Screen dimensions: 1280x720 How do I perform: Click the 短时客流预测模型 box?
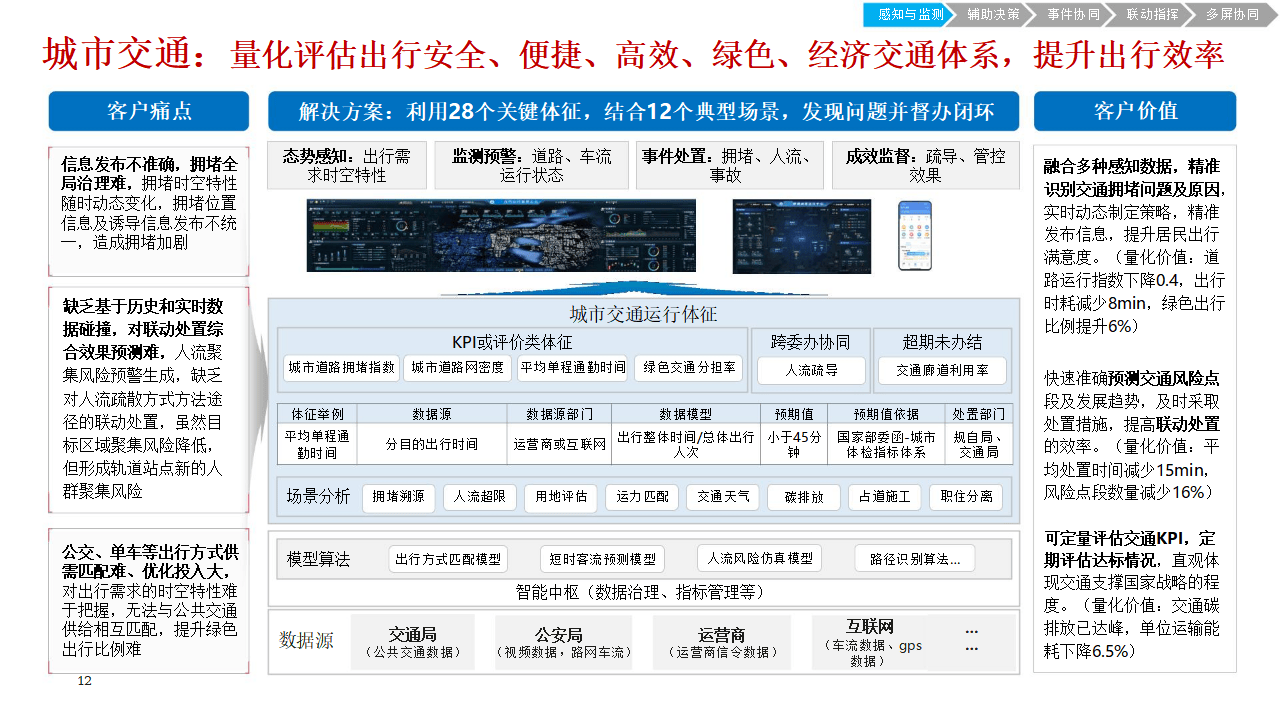[603, 559]
